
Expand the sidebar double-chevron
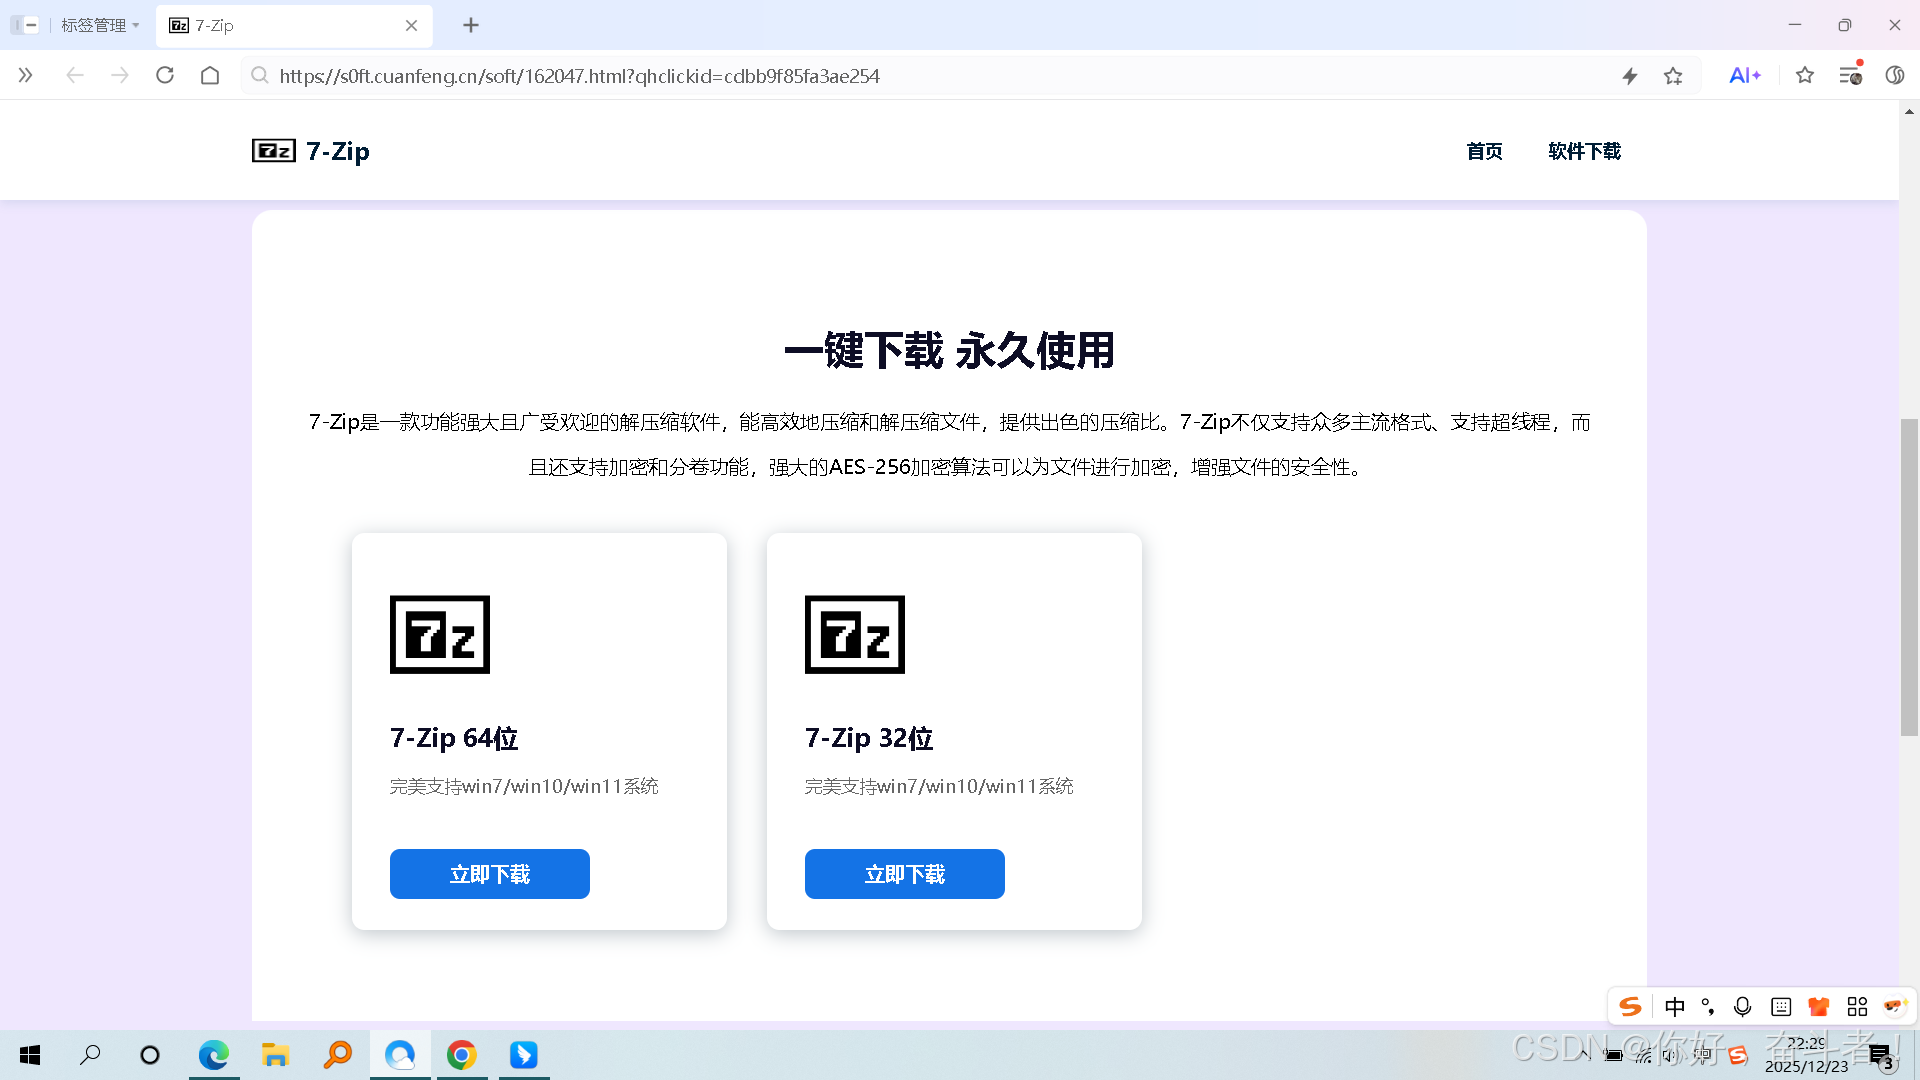click(26, 75)
